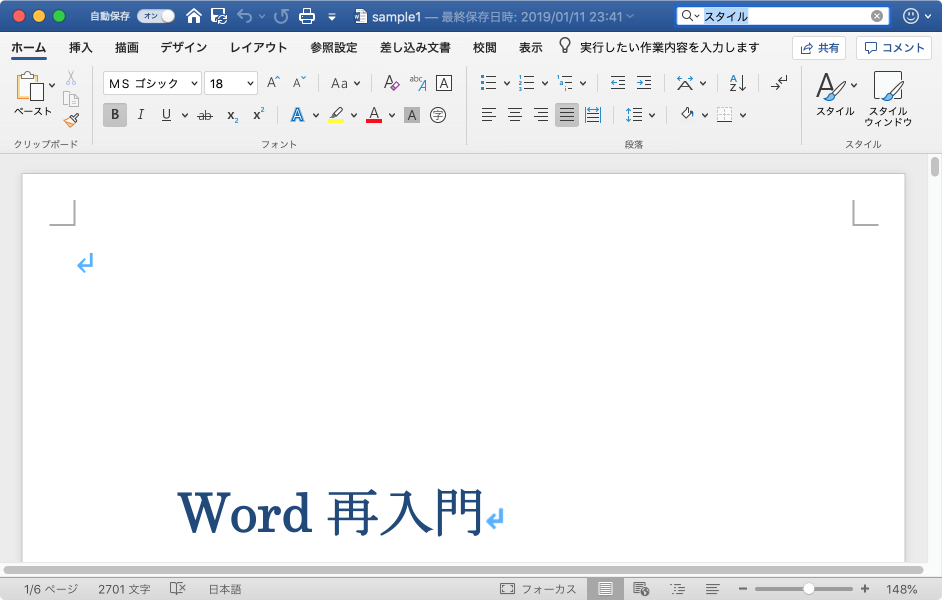Open the デザイン tab
This screenshot has width=942, height=600.
click(x=184, y=47)
